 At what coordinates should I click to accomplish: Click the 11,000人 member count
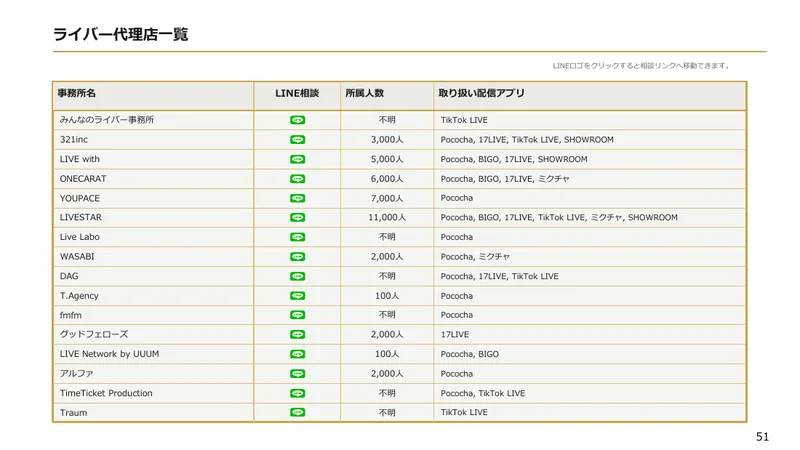(x=387, y=217)
